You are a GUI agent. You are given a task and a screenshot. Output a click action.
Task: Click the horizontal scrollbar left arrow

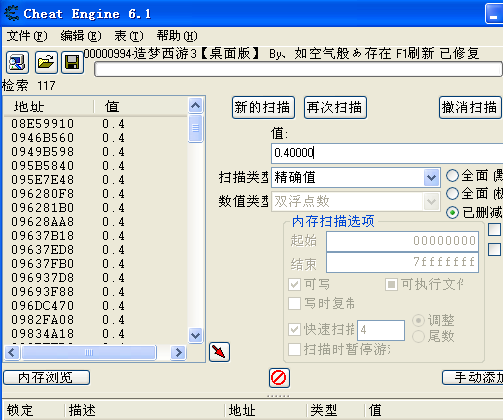tap(12, 352)
